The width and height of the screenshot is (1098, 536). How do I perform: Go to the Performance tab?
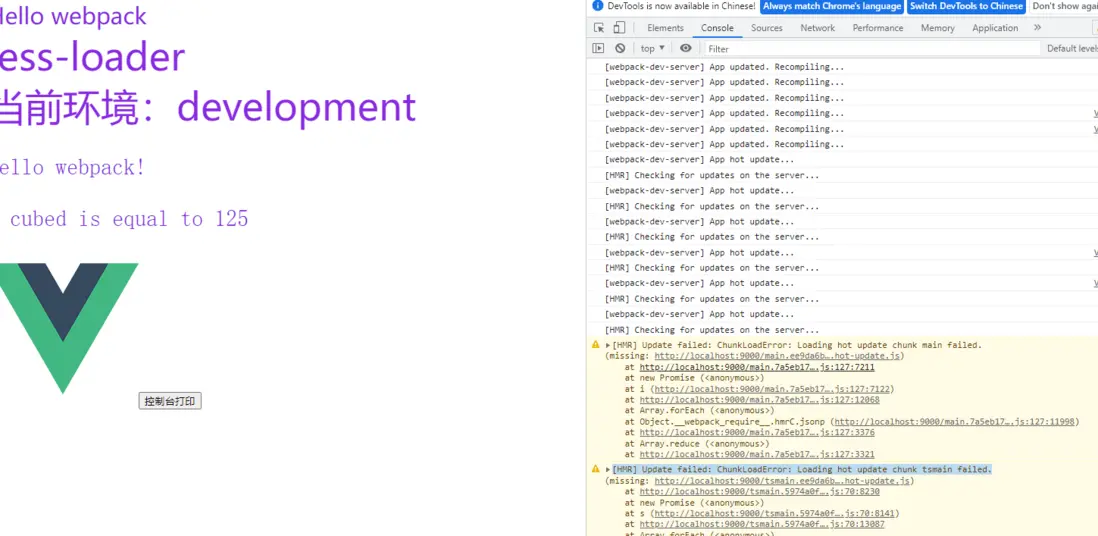click(x=878, y=28)
